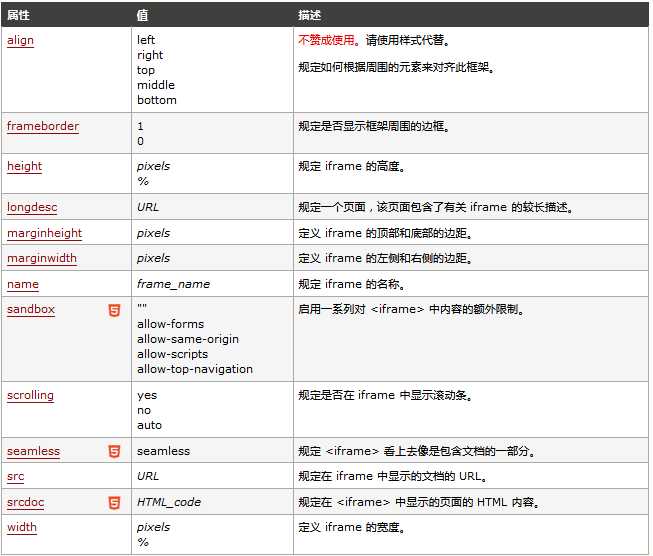Click description 规定是否显示框架周围的边框
The height and width of the screenshot is (556, 653).
(x=374, y=126)
